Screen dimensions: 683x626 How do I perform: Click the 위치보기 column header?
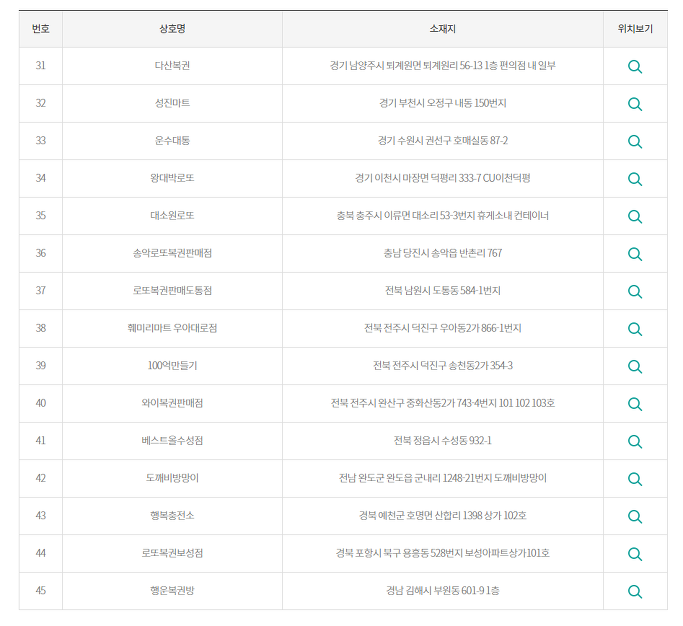(635, 29)
